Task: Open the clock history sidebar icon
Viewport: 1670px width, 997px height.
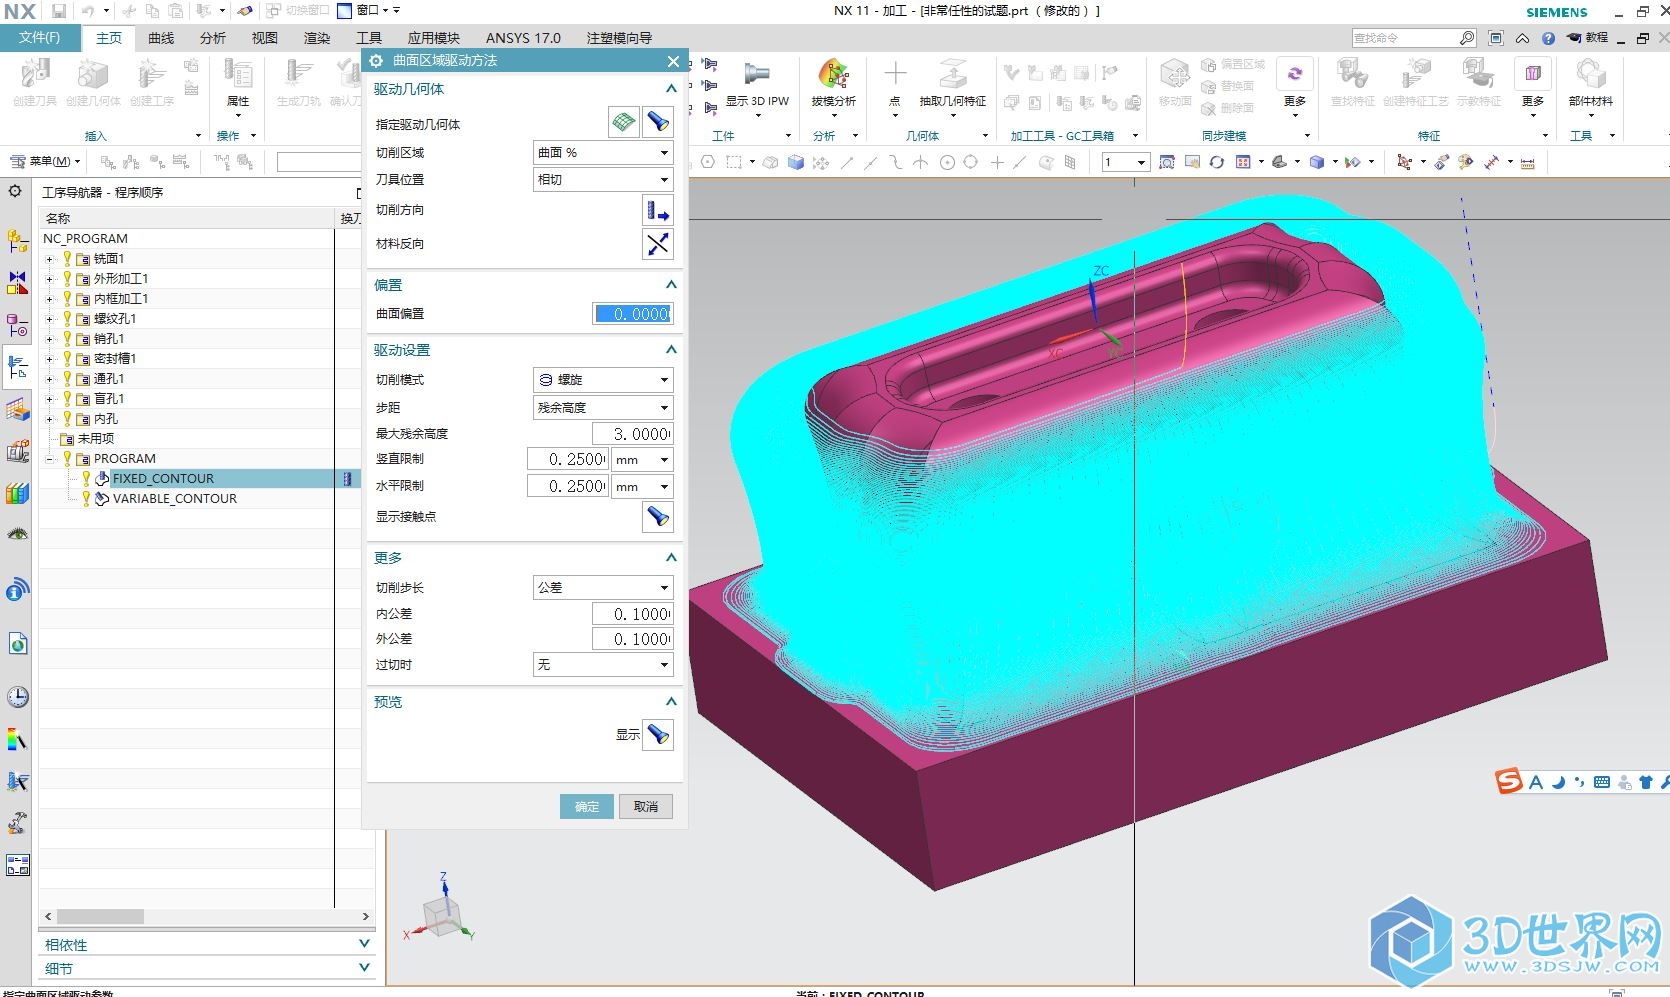Action: 17,697
